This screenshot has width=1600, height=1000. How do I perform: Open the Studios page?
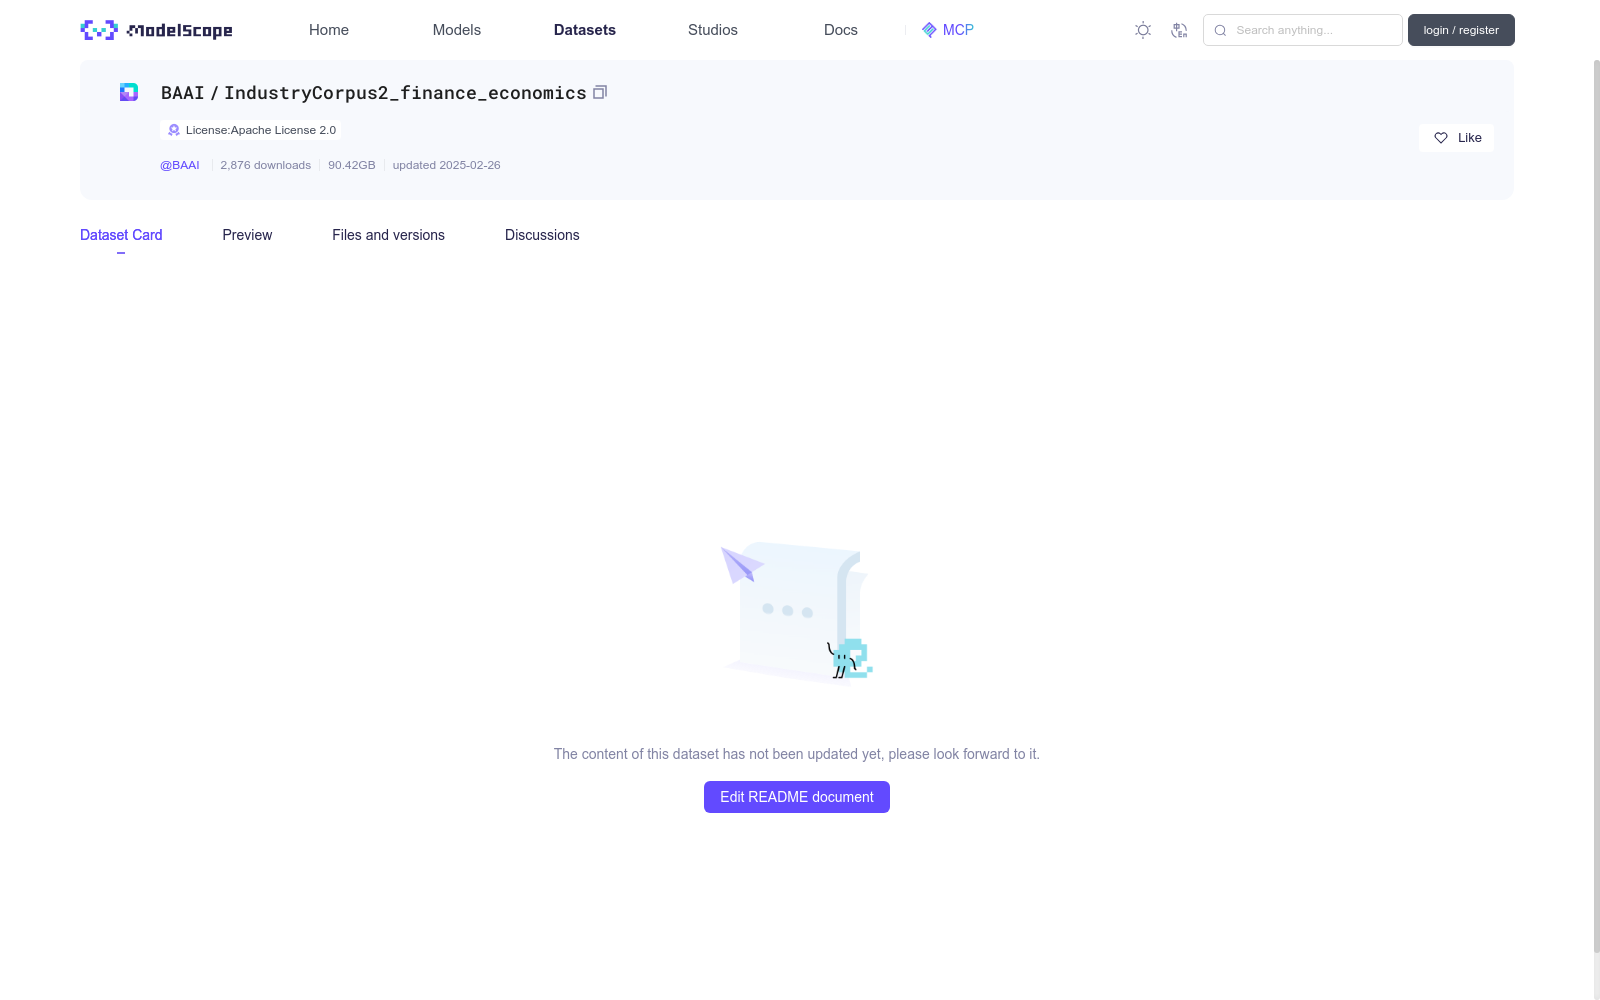[713, 30]
